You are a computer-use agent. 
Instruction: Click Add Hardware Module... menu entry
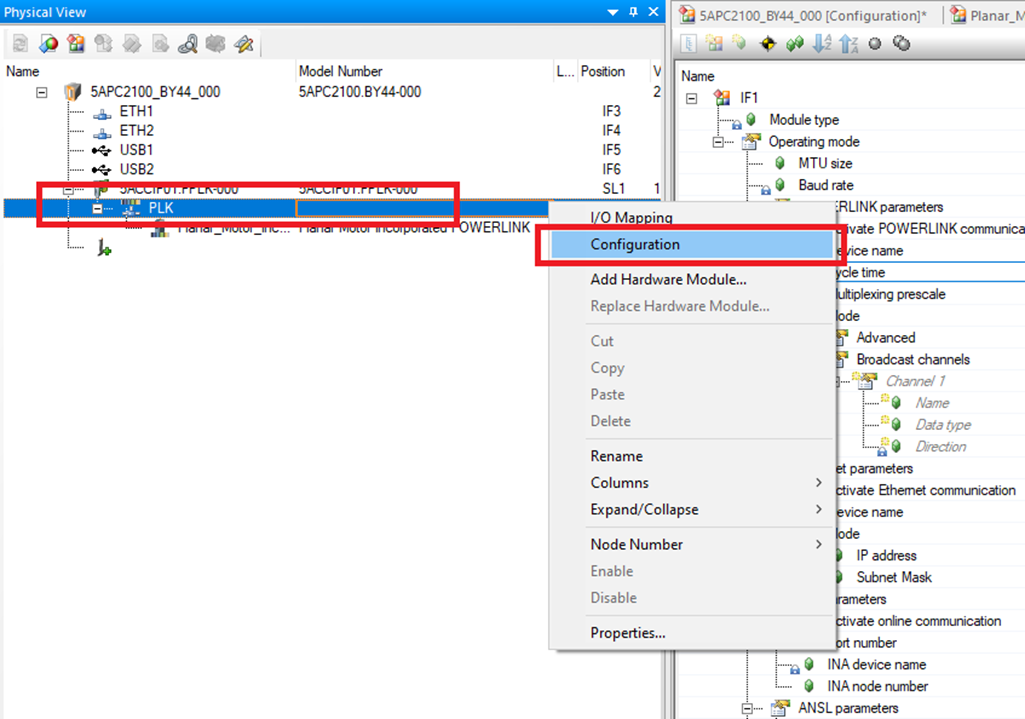click(668, 280)
